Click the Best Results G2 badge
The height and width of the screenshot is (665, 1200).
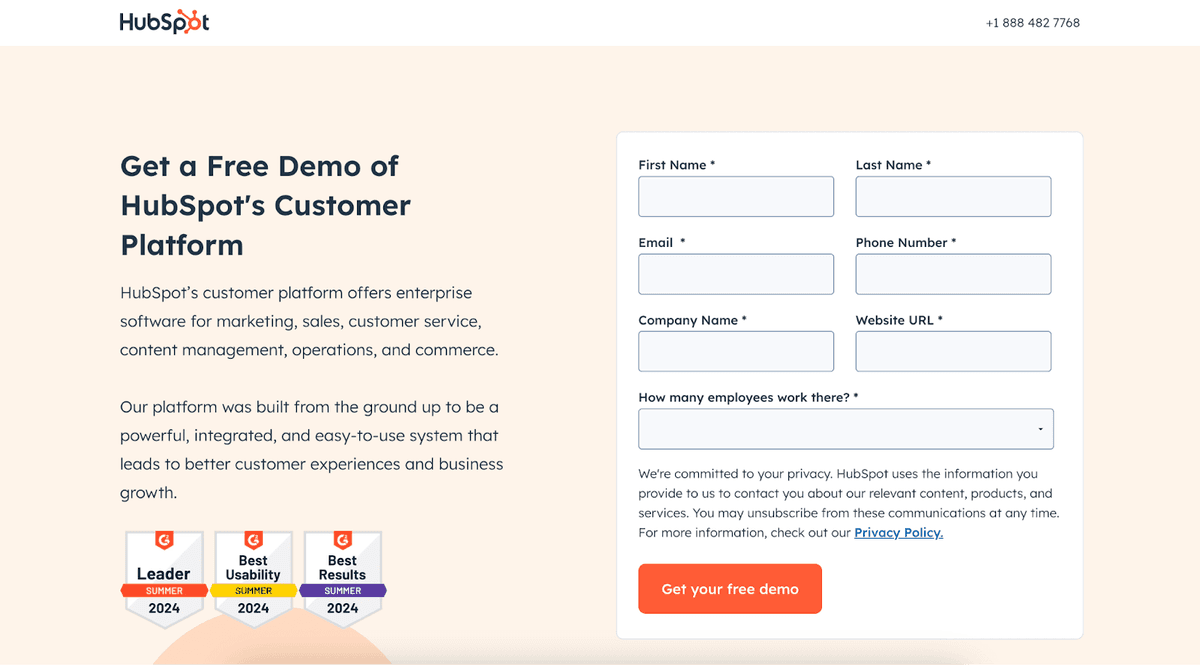click(x=342, y=580)
